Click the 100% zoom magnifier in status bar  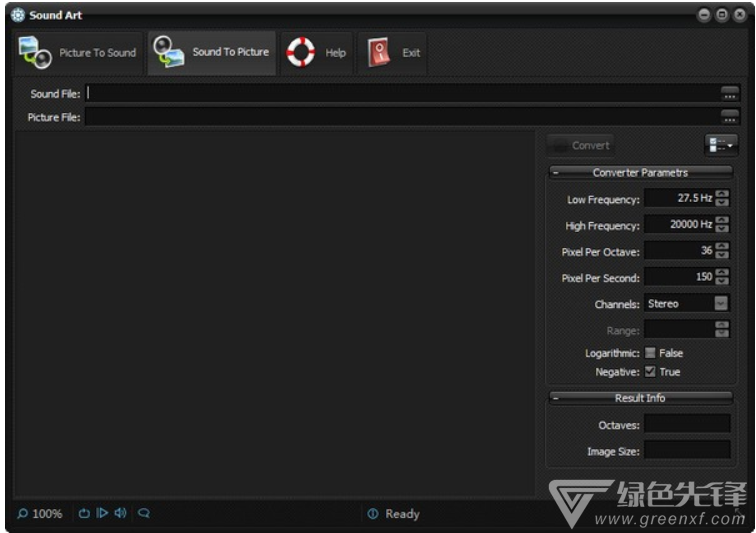pos(23,514)
